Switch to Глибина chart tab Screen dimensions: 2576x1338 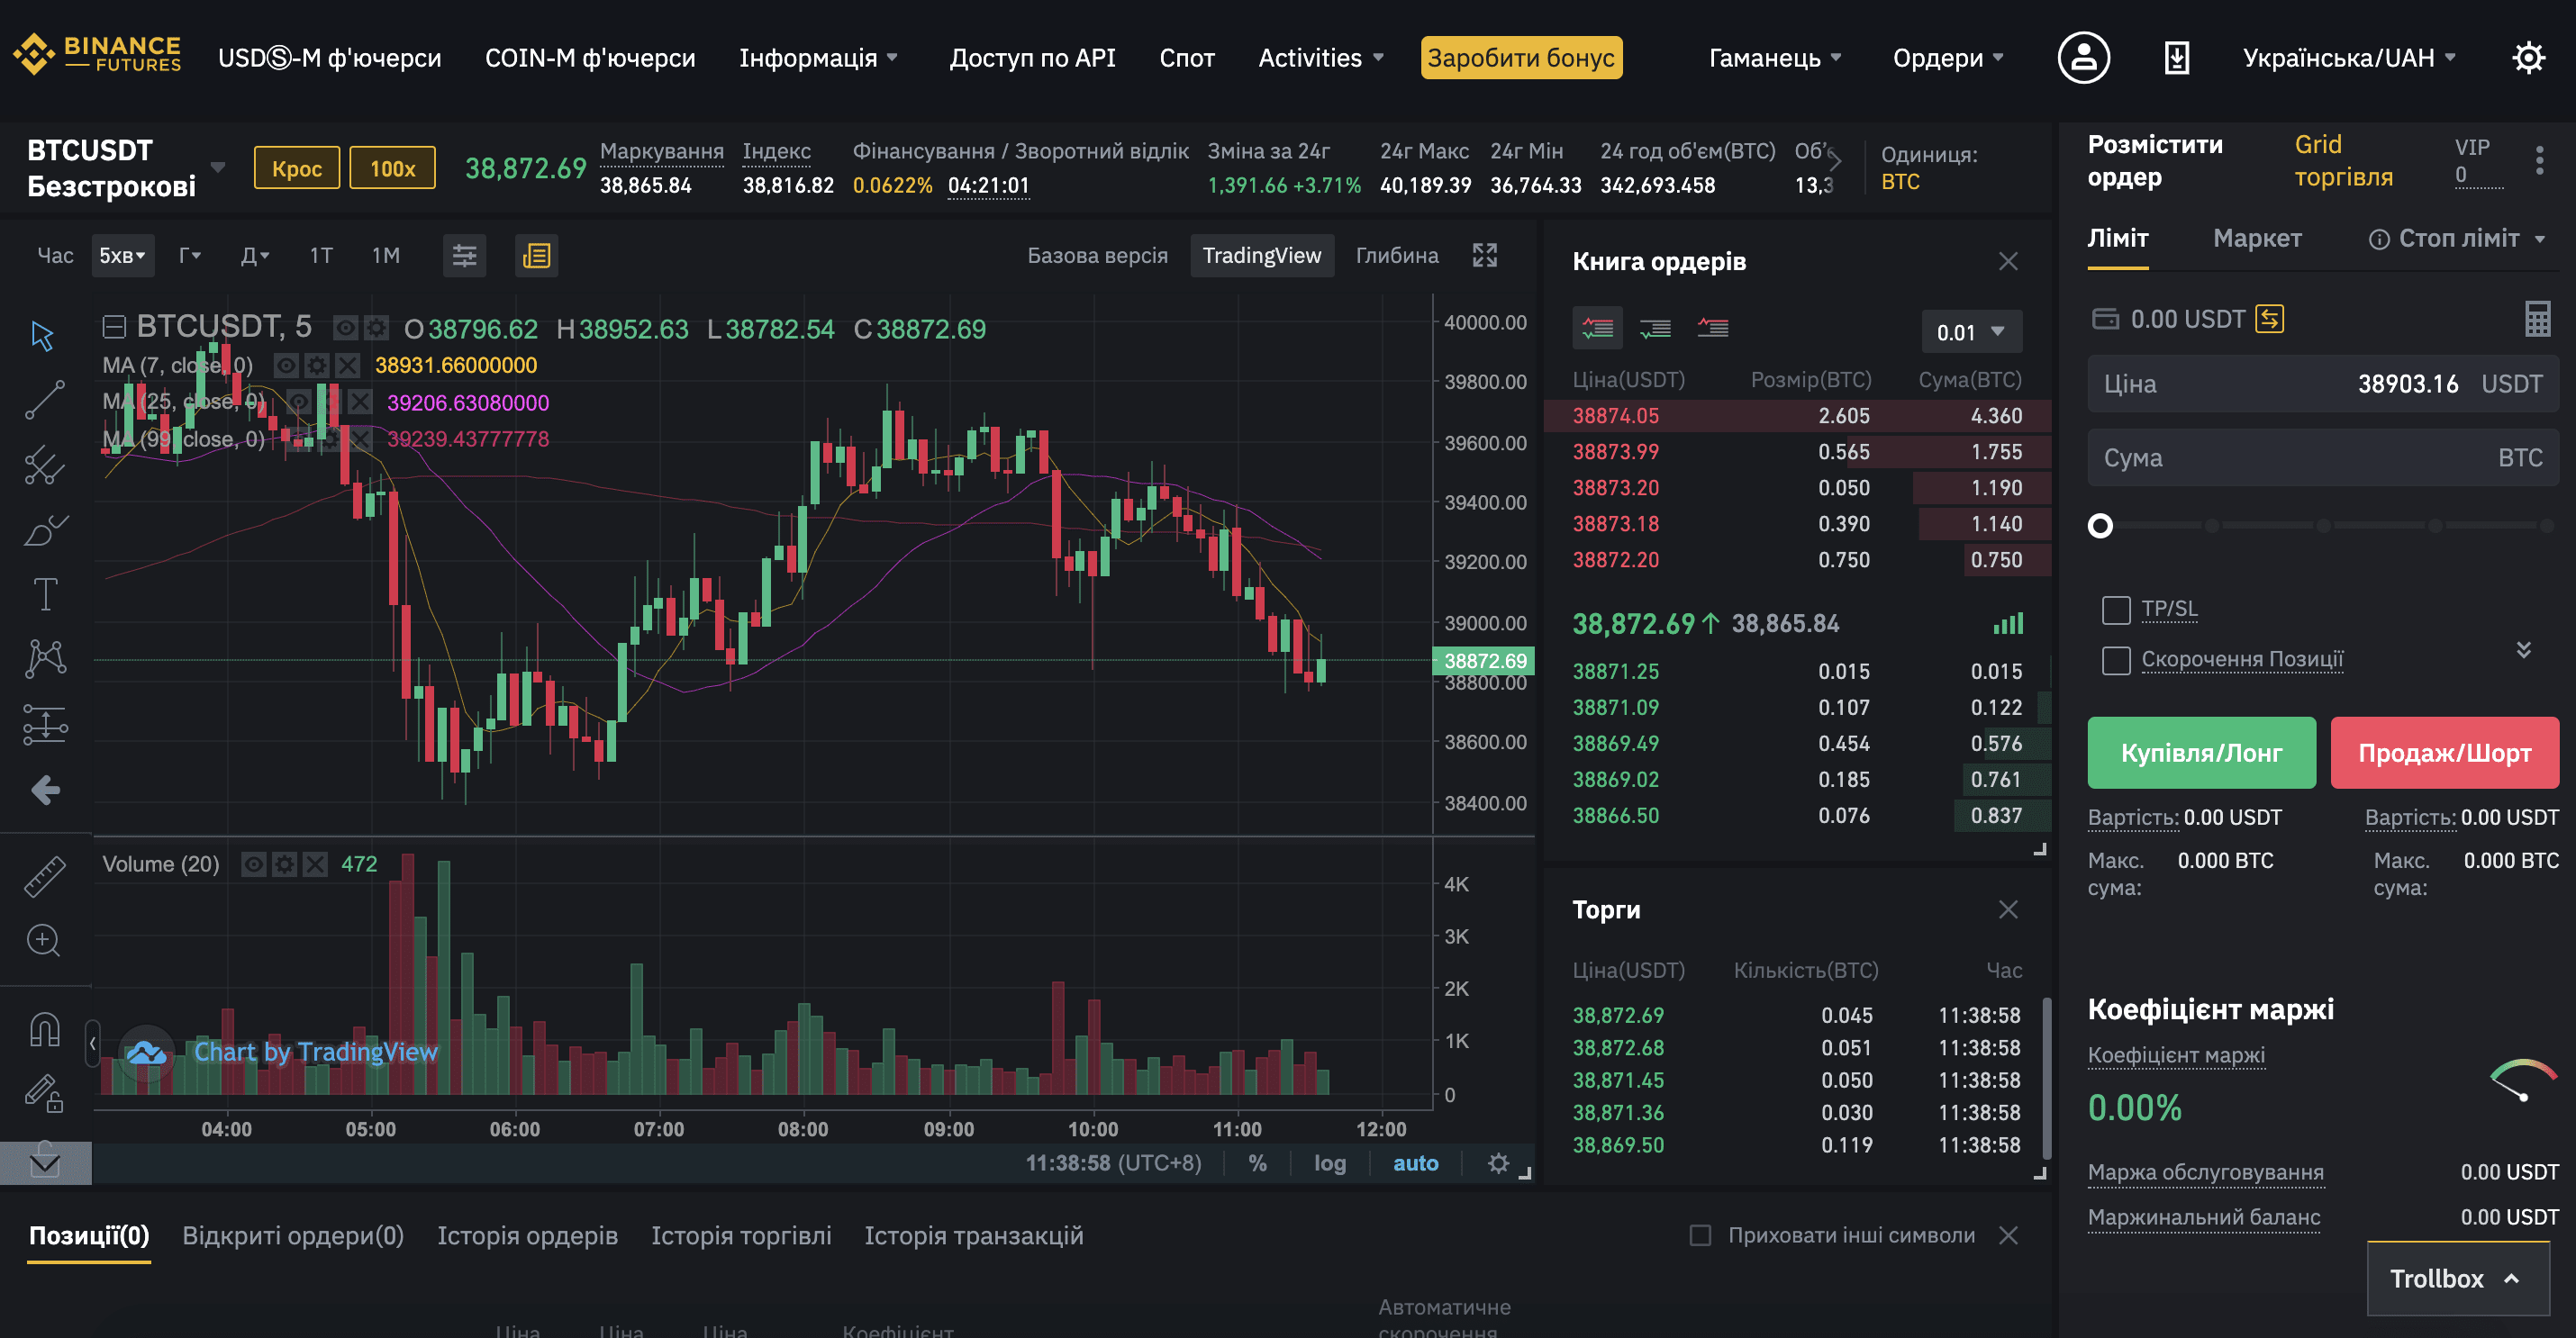coord(1397,255)
